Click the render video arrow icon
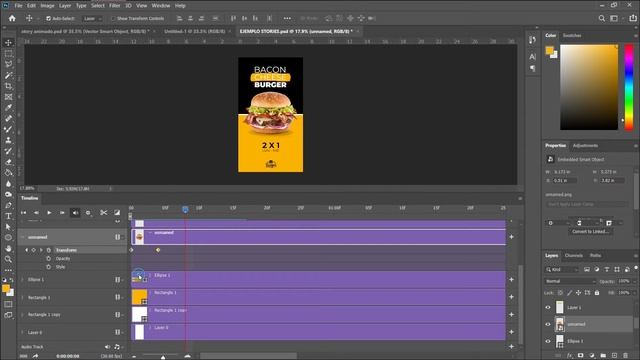 click(36, 356)
